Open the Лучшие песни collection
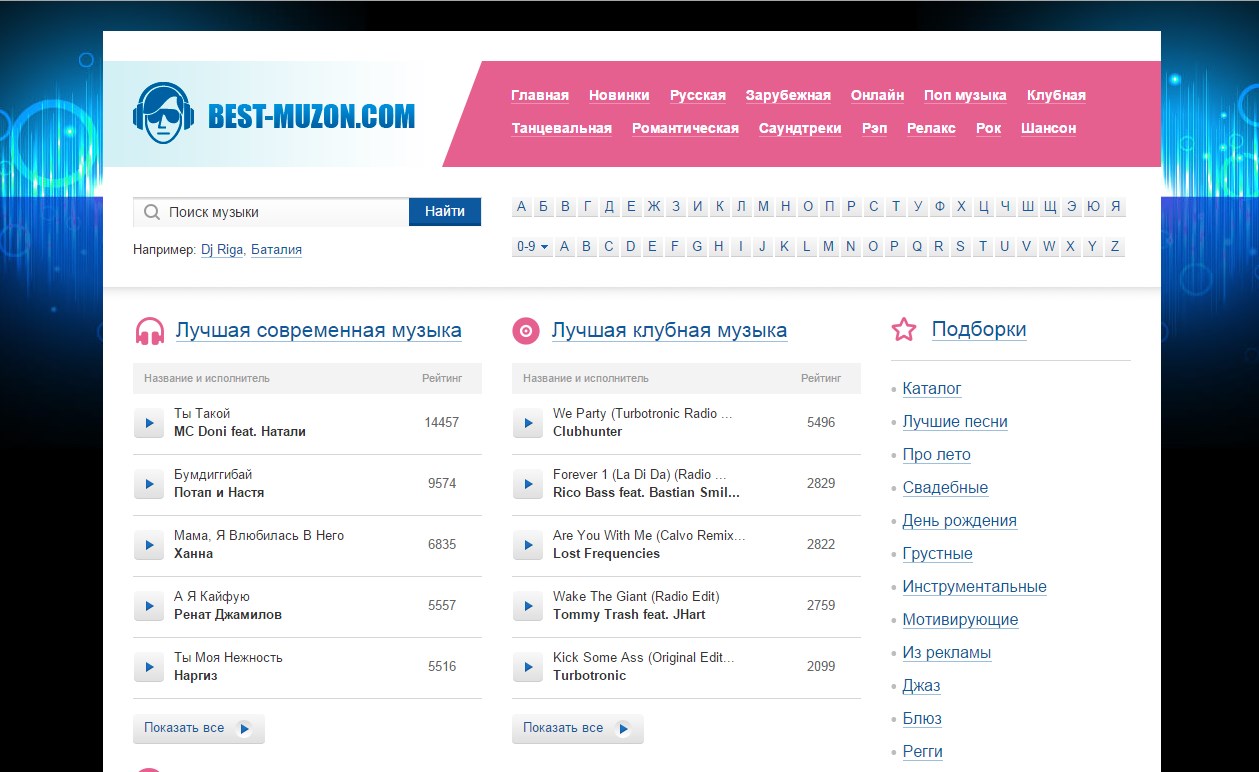 (x=955, y=422)
